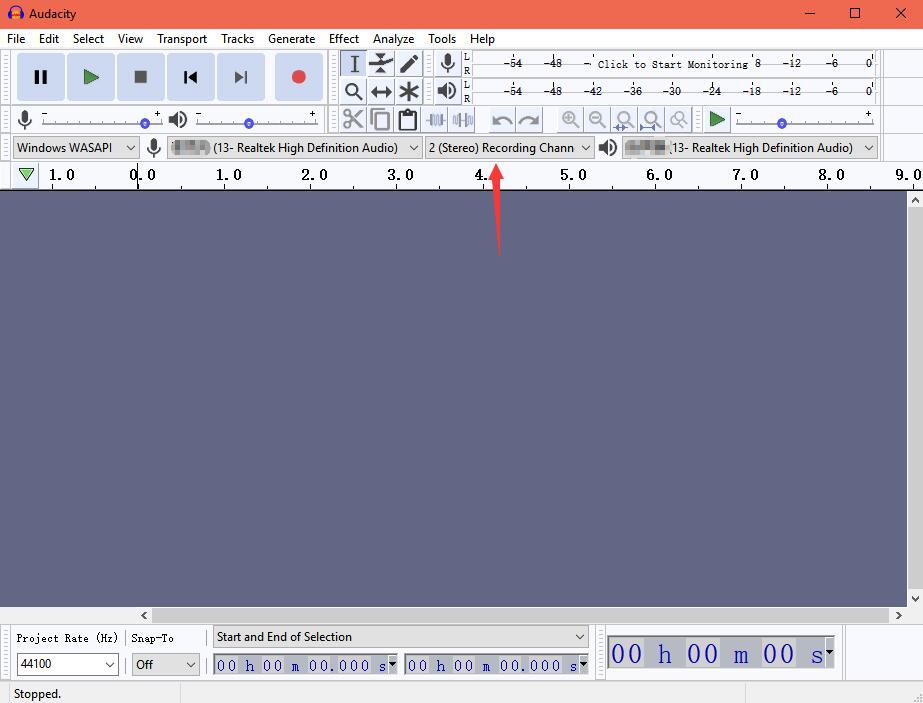Screen dimensions: 923x703
Task: Select the Zoom (magnifier) tool
Action: coord(354,91)
